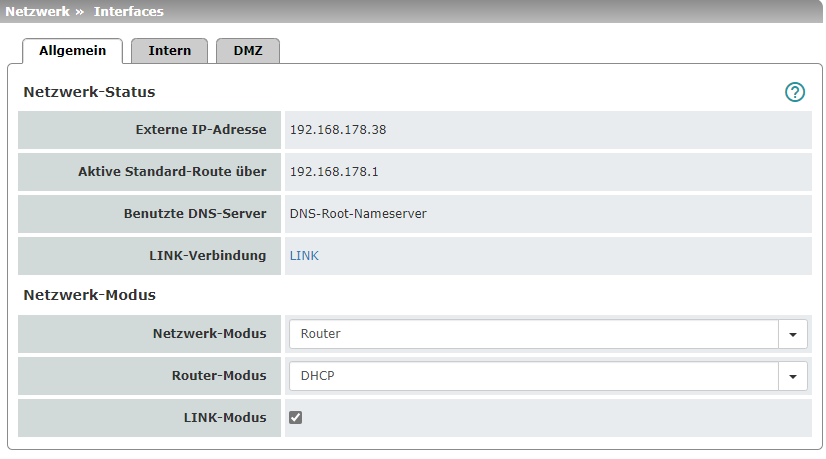Switch to the Allgemein tab

(73, 51)
